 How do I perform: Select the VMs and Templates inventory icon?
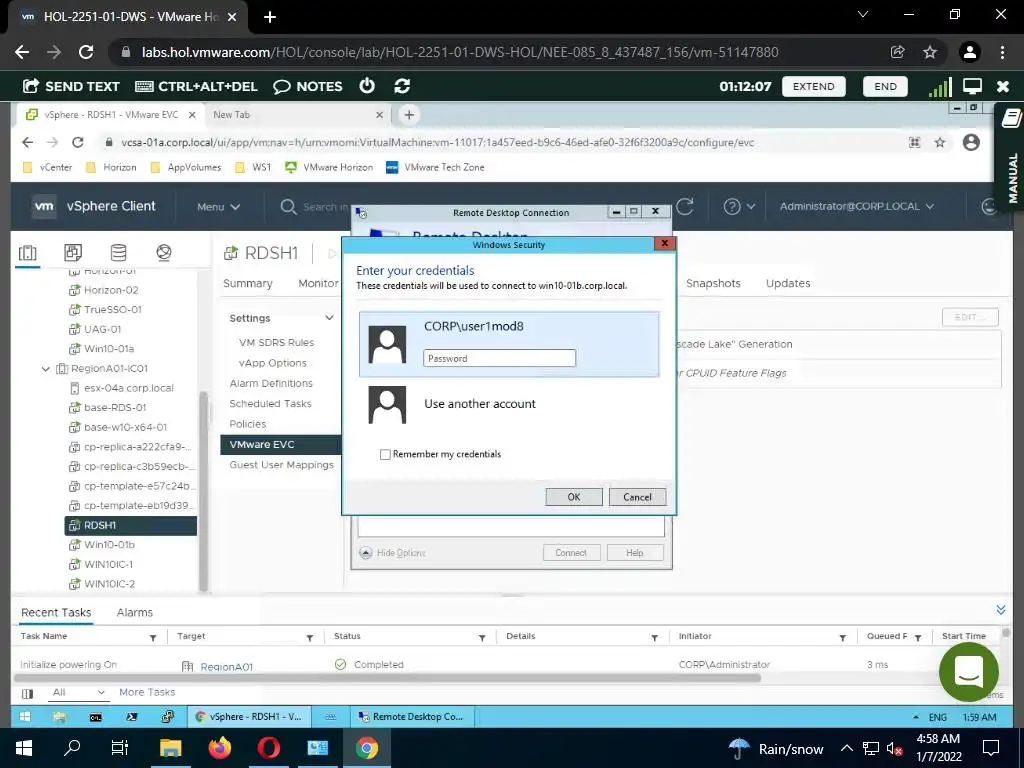click(73, 253)
